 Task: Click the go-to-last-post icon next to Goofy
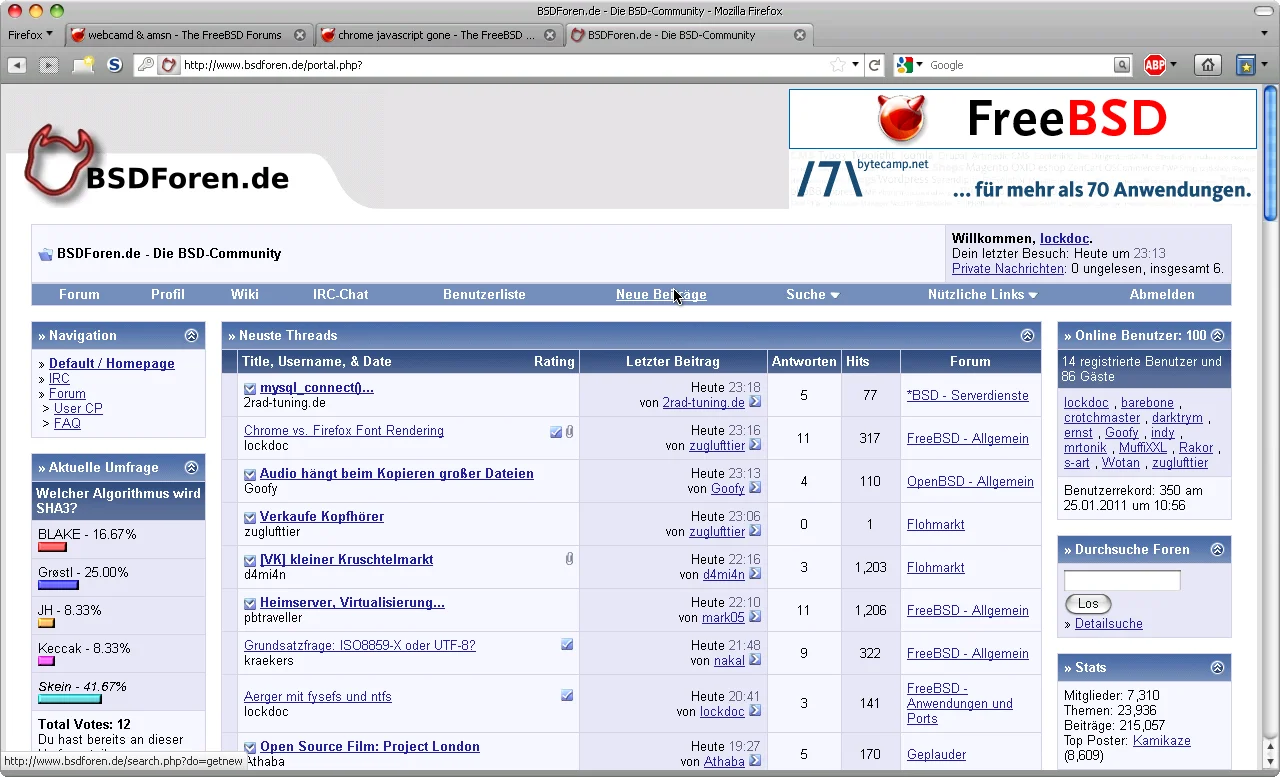tap(755, 489)
